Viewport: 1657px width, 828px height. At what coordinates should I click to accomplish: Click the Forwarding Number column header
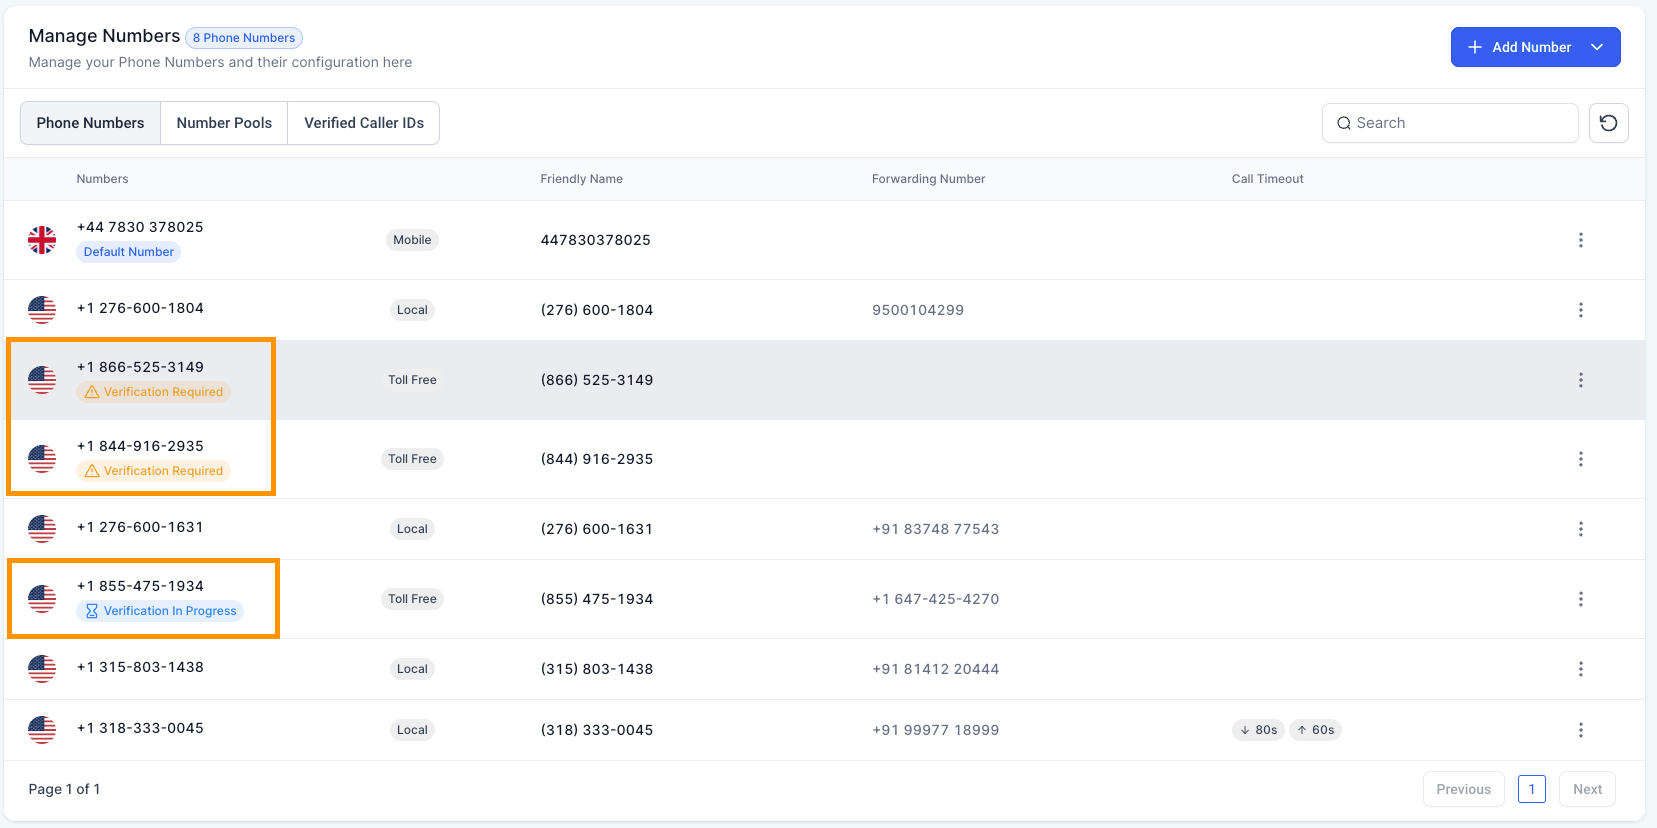(928, 179)
